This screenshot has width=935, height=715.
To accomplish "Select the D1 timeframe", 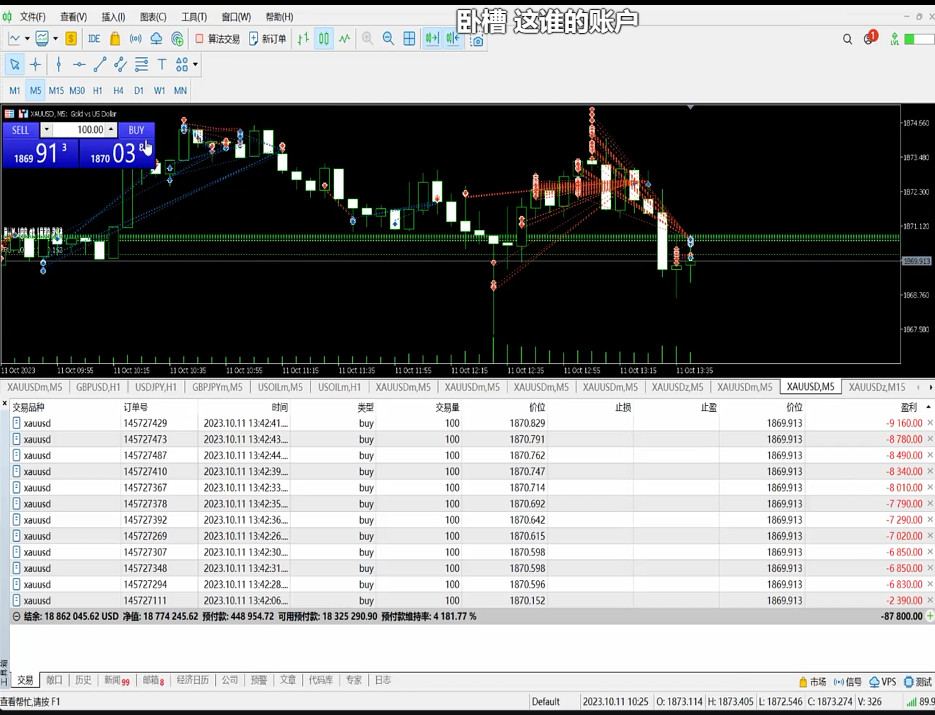I will coord(139,91).
